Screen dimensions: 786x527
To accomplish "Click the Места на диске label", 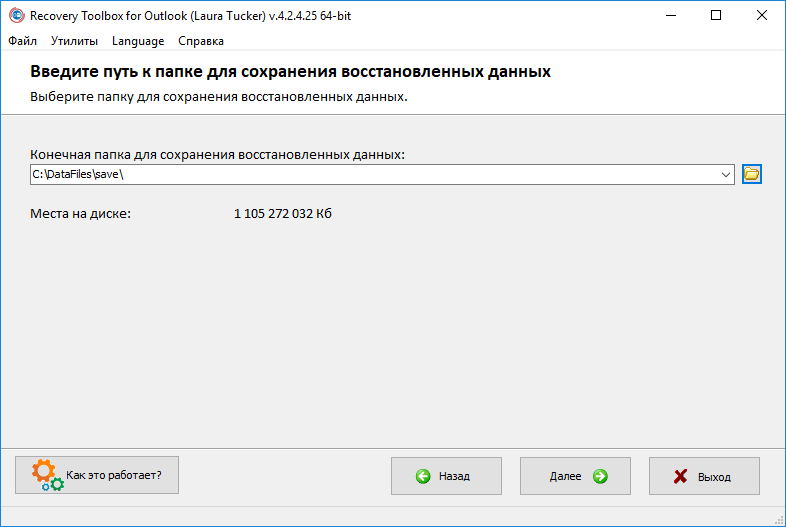I will coord(80,214).
